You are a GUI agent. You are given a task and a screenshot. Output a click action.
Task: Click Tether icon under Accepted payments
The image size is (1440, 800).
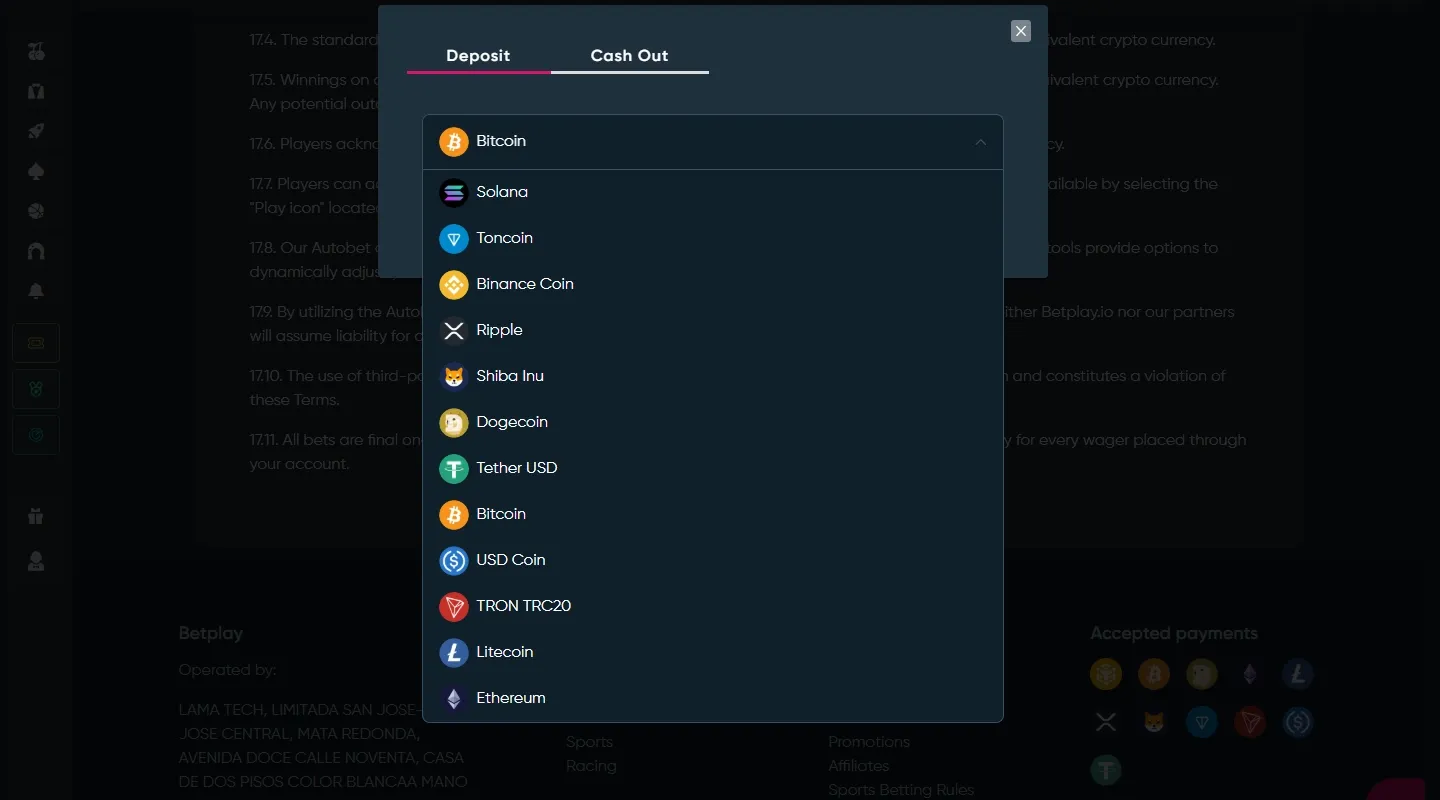(1106, 770)
